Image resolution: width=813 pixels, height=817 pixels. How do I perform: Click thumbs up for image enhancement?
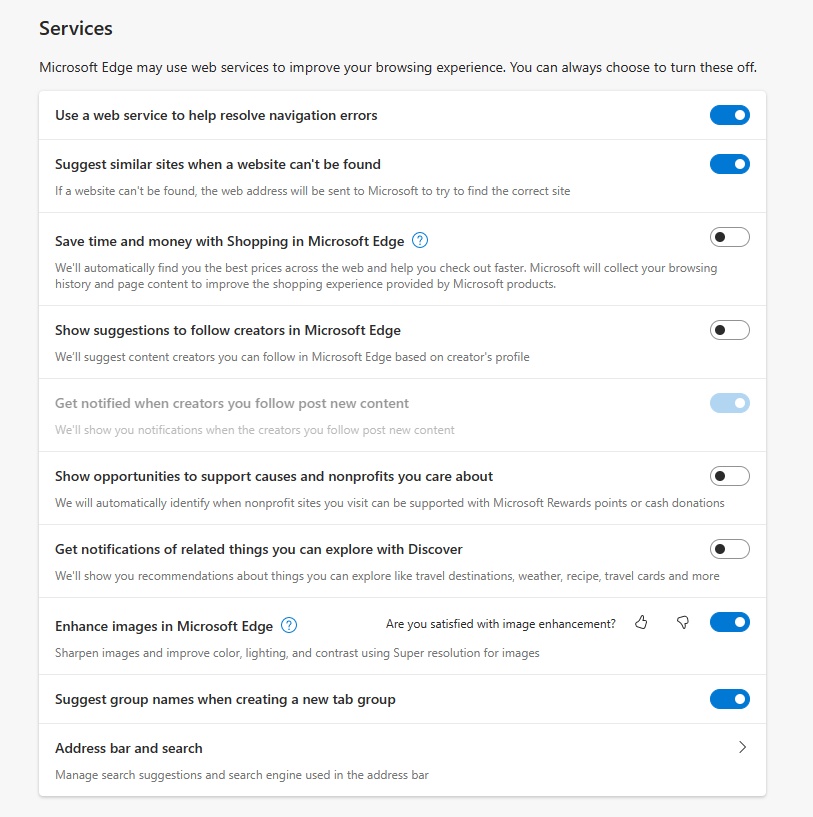tap(641, 622)
